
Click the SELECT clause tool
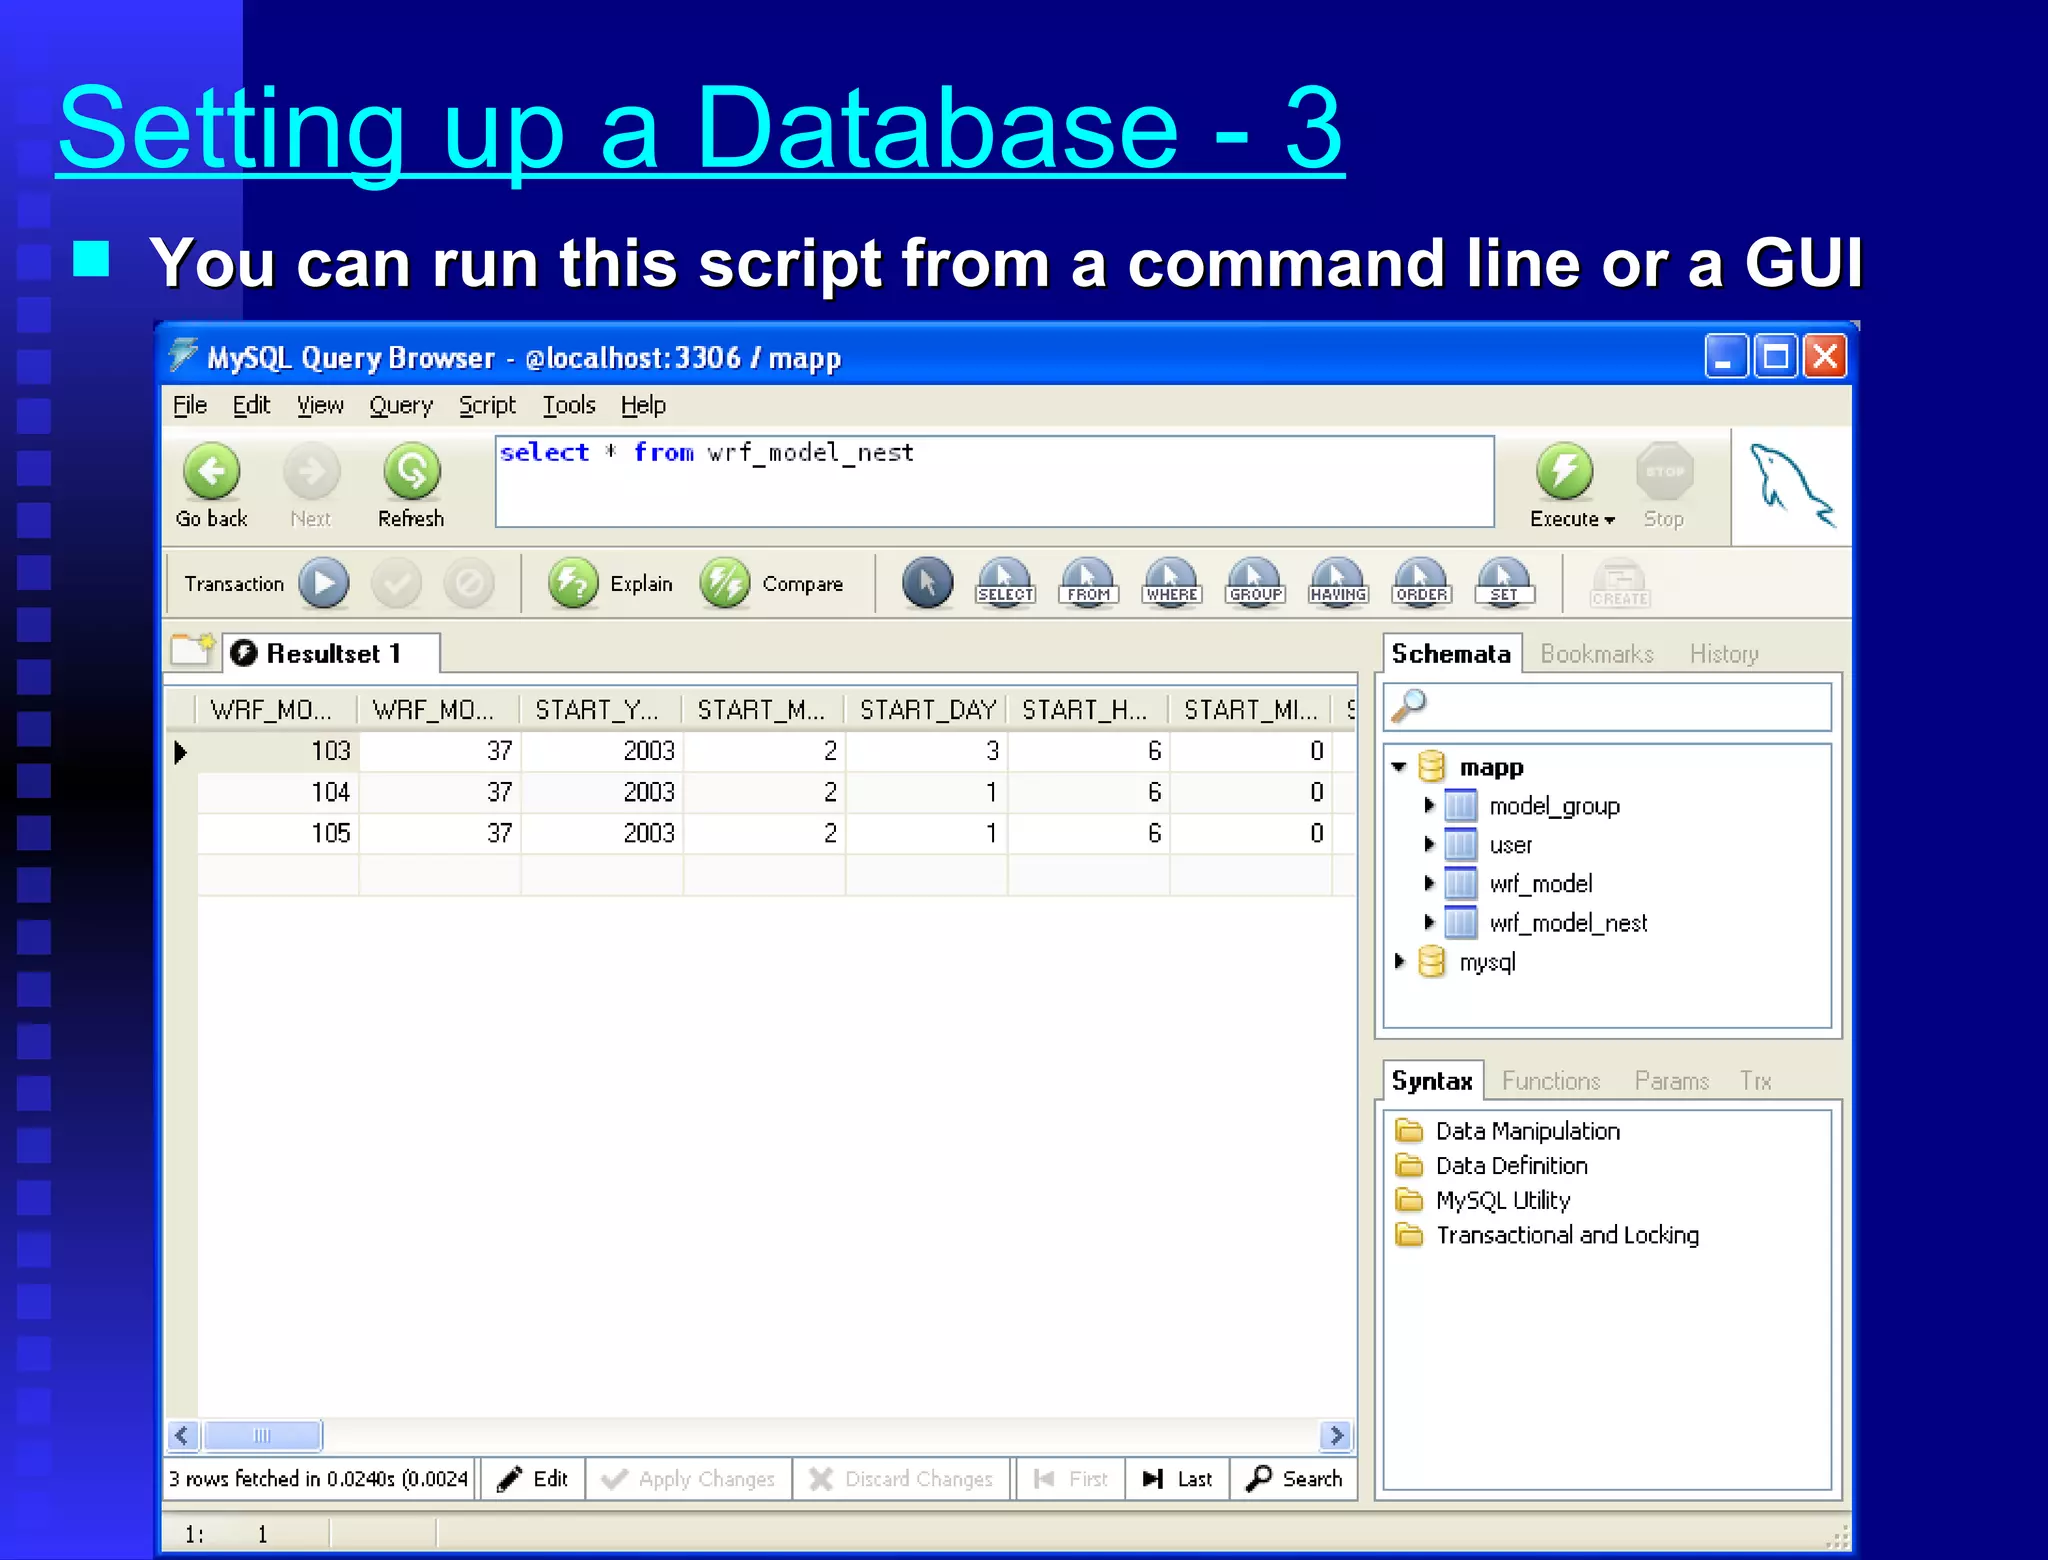[1005, 583]
